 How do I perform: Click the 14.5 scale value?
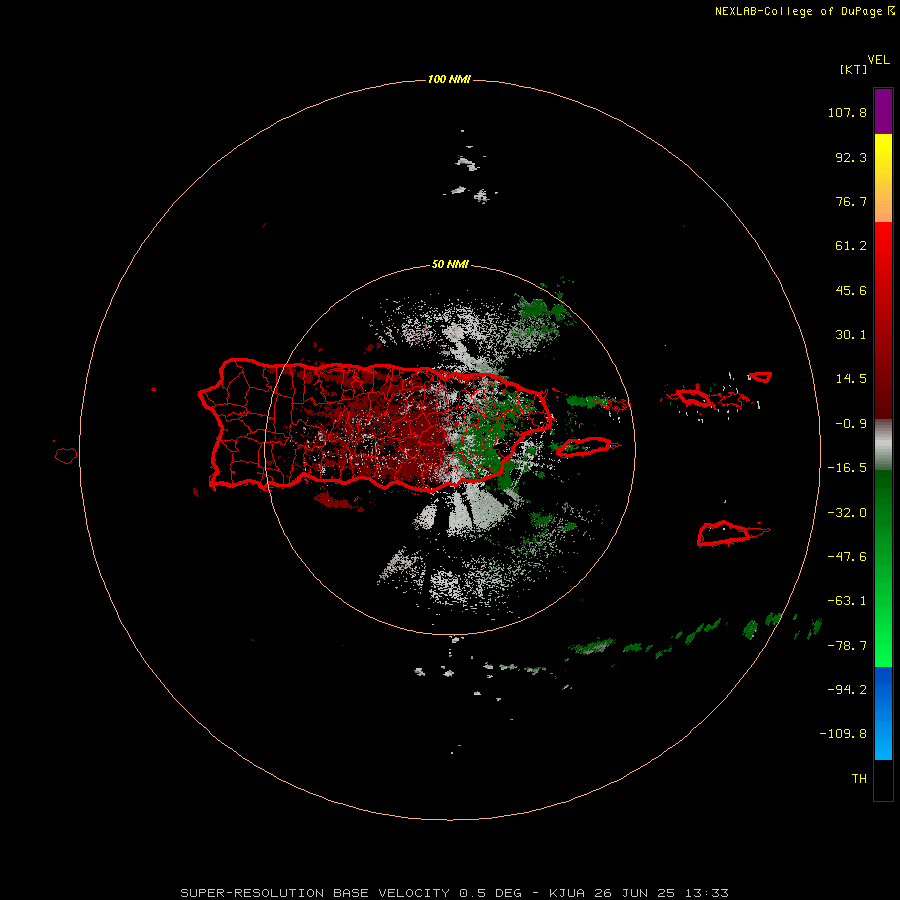point(851,379)
